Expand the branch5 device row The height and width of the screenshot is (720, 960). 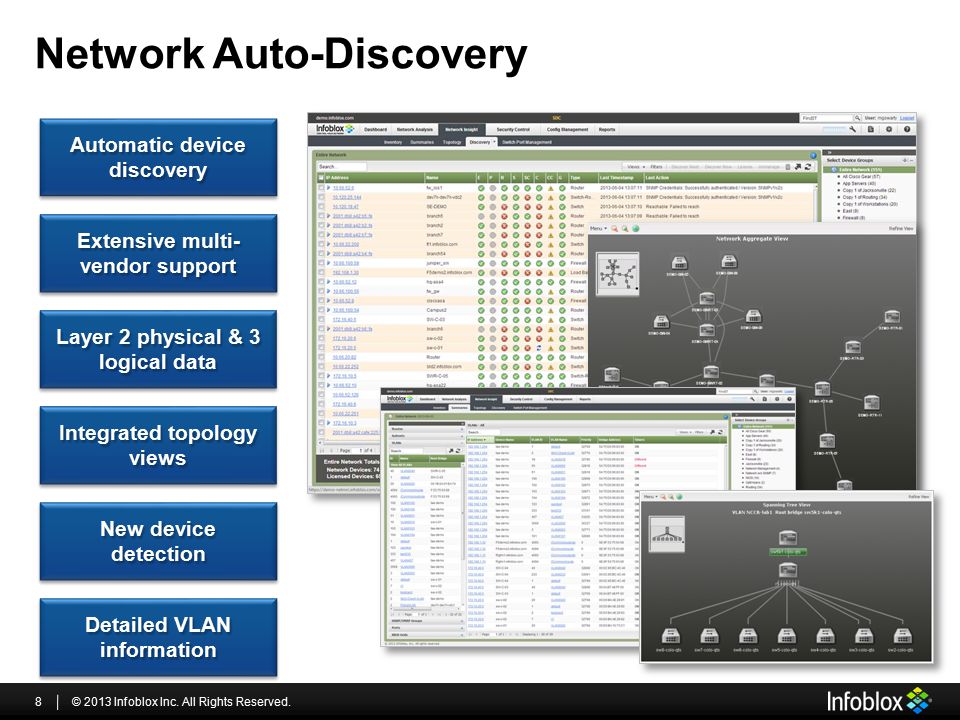tap(329, 216)
